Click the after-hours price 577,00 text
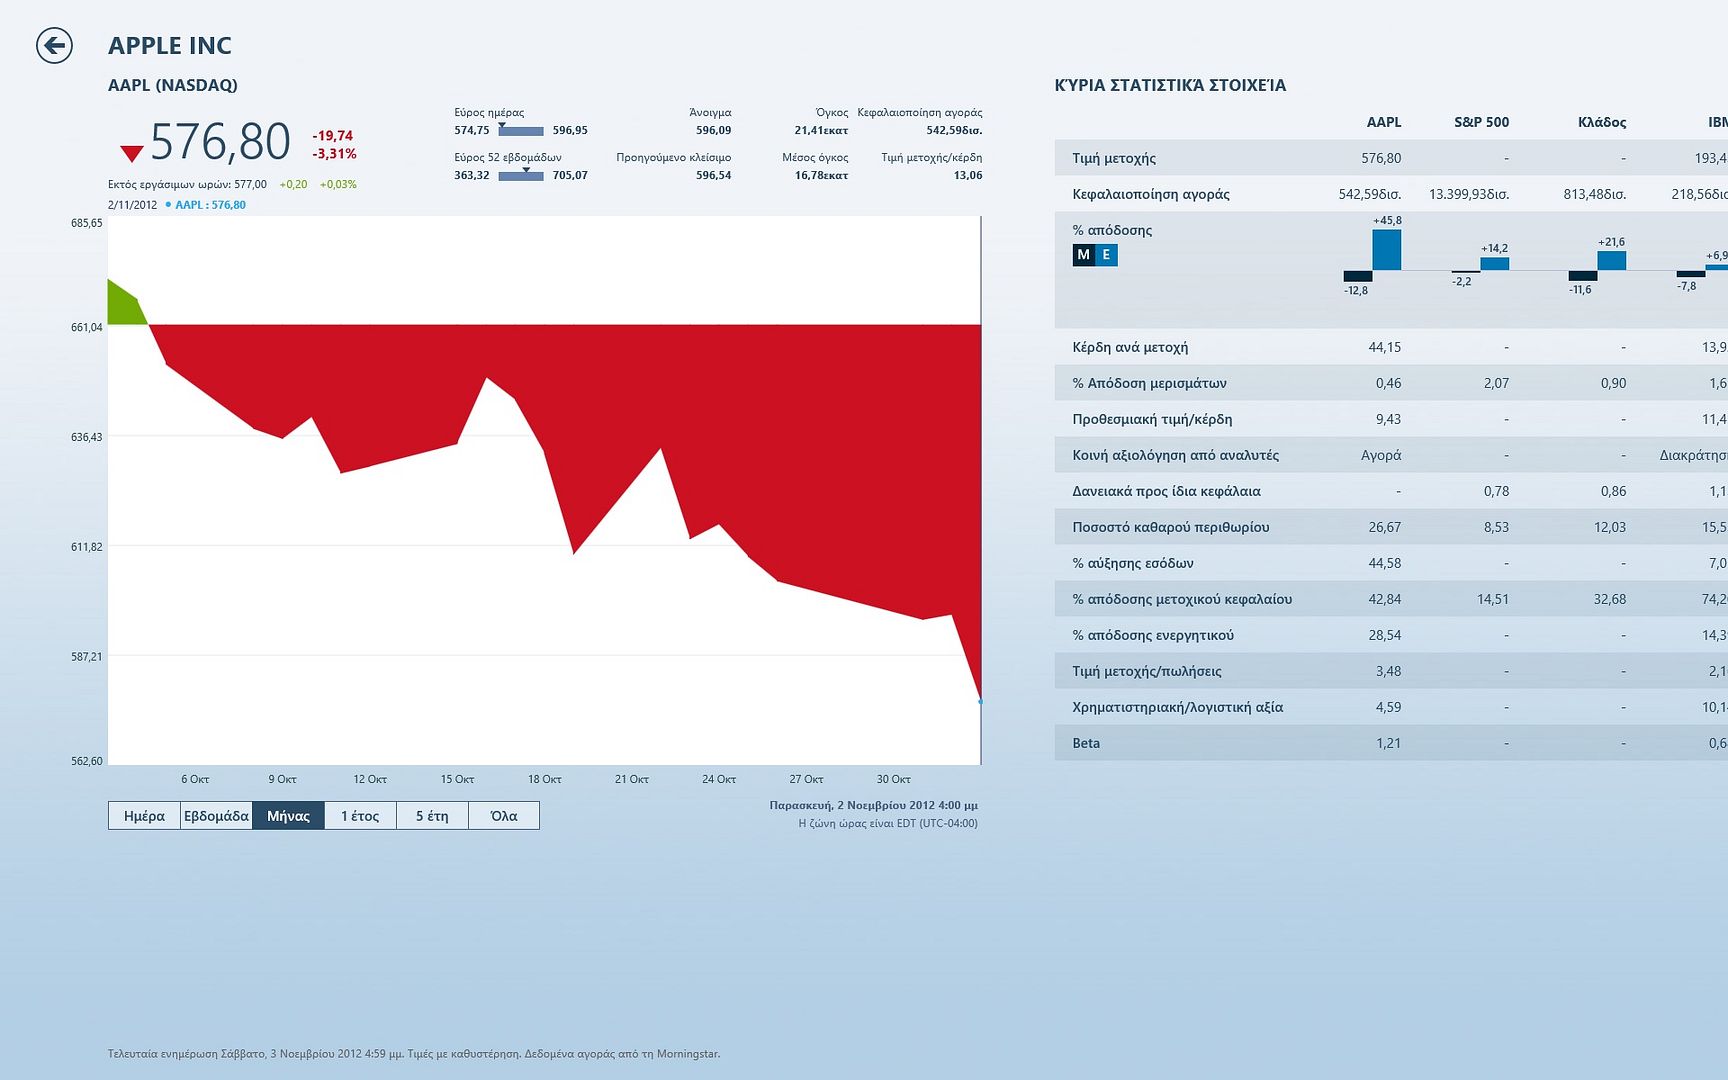1728x1080 pixels. coord(251,185)
